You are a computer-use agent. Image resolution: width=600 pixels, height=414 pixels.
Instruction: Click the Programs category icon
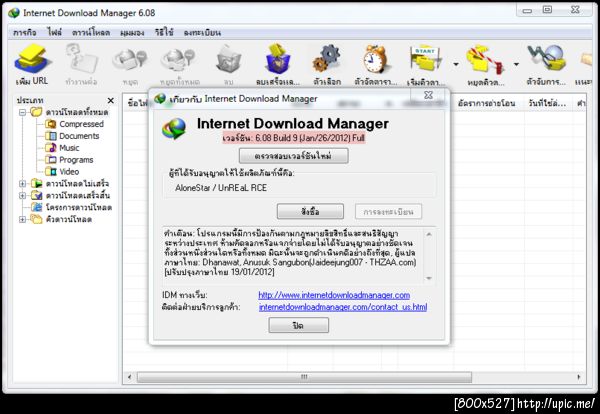[x=51, y=160]
